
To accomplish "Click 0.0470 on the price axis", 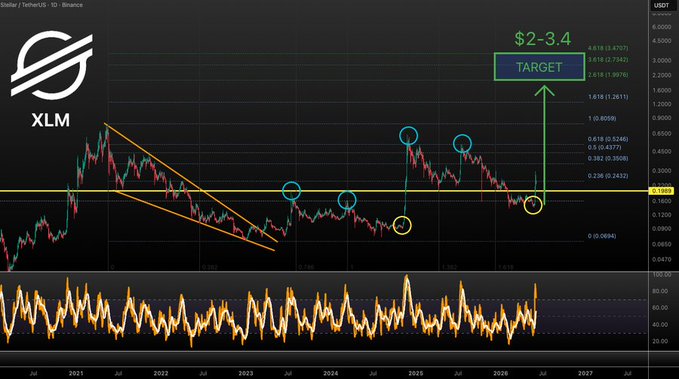I will coord(661,260).
